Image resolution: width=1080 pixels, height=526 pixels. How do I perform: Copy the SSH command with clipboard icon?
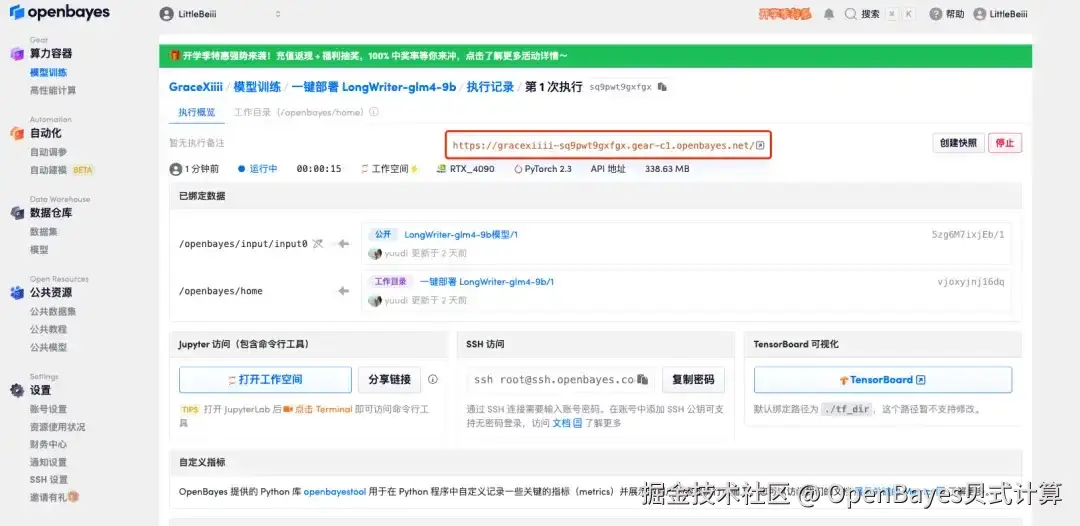(643, 379)
